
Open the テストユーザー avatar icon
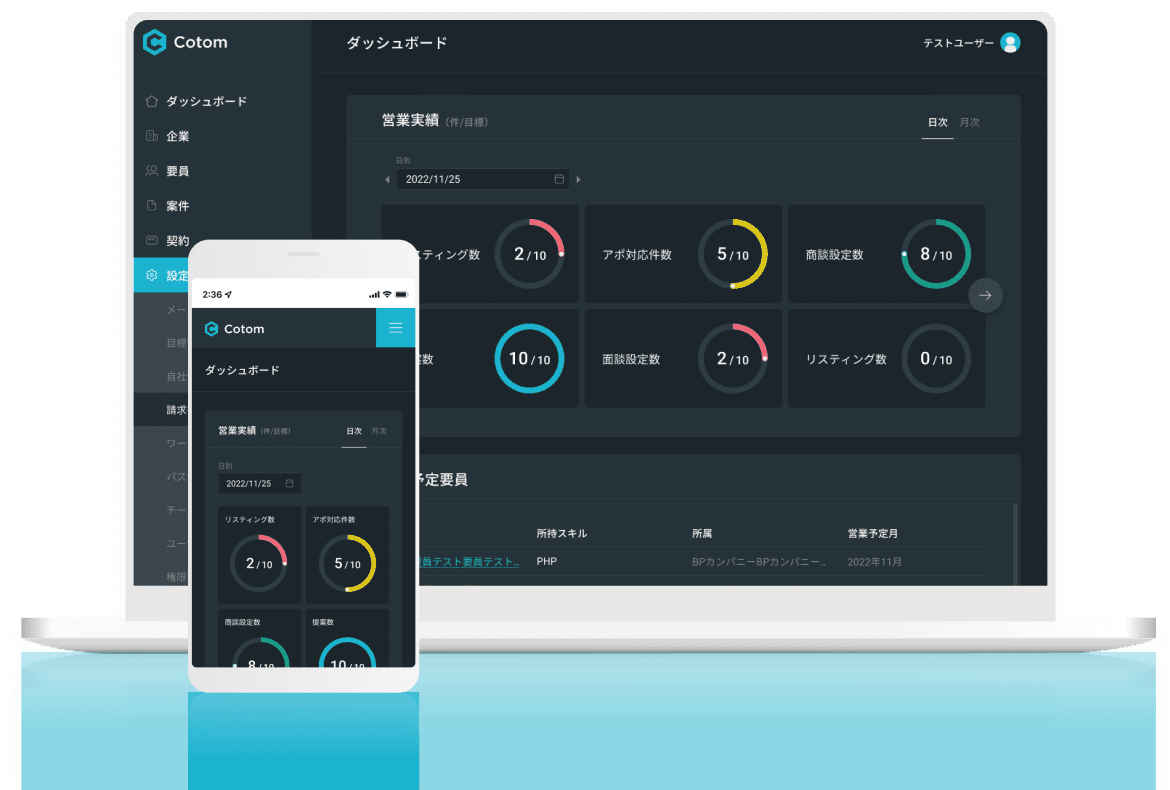(1010, 43)
